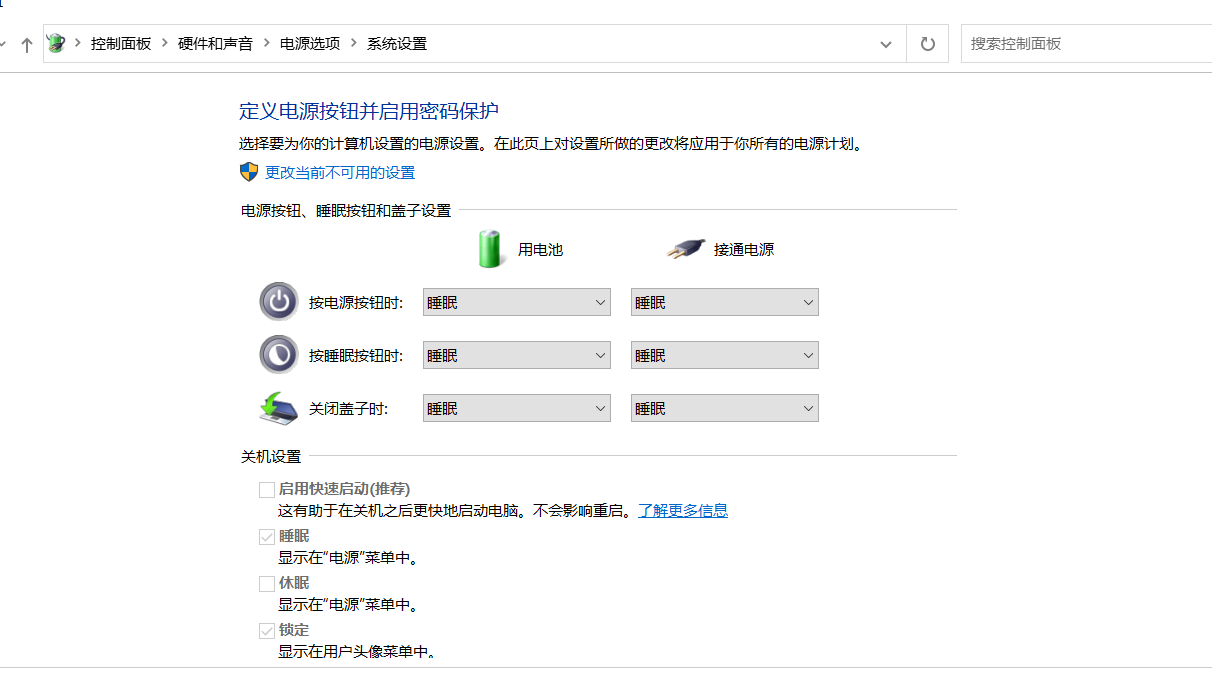This screenshot has height=673, width=1212.
Task: Expand the breadcrumb arrow right of 控制面板
Action: click(165, 43)
